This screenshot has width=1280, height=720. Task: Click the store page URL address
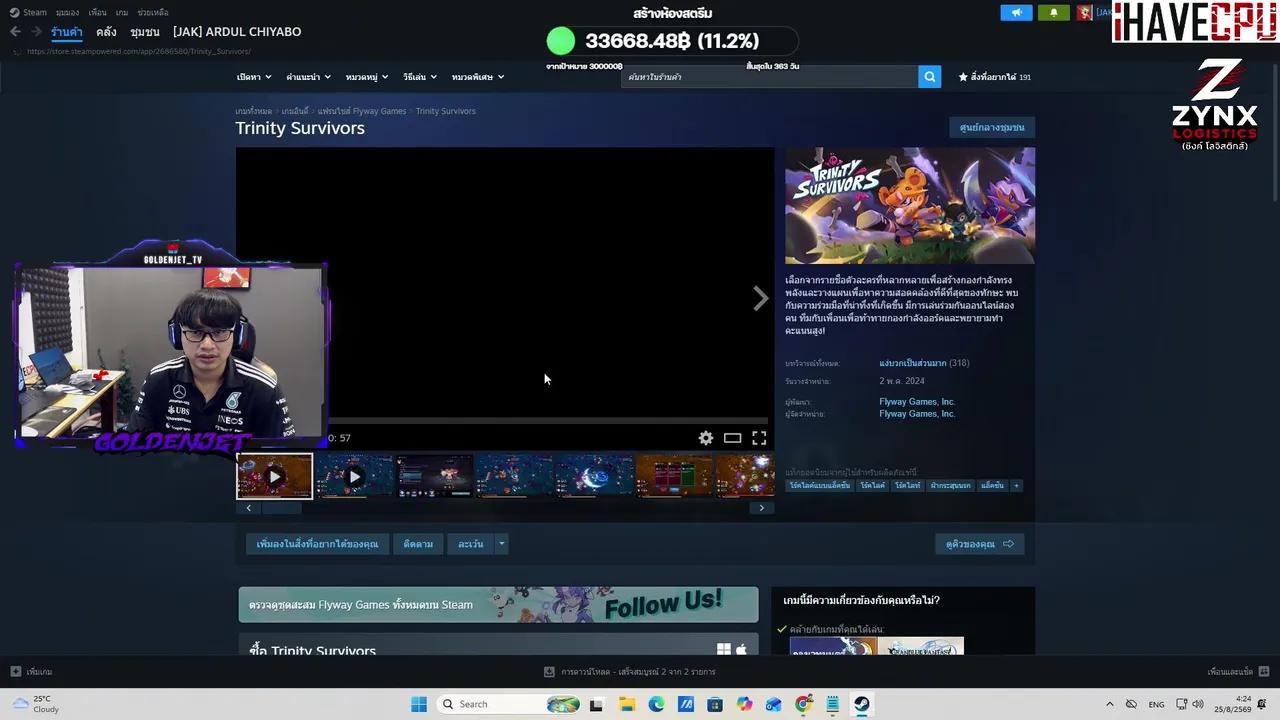[139, 51]
